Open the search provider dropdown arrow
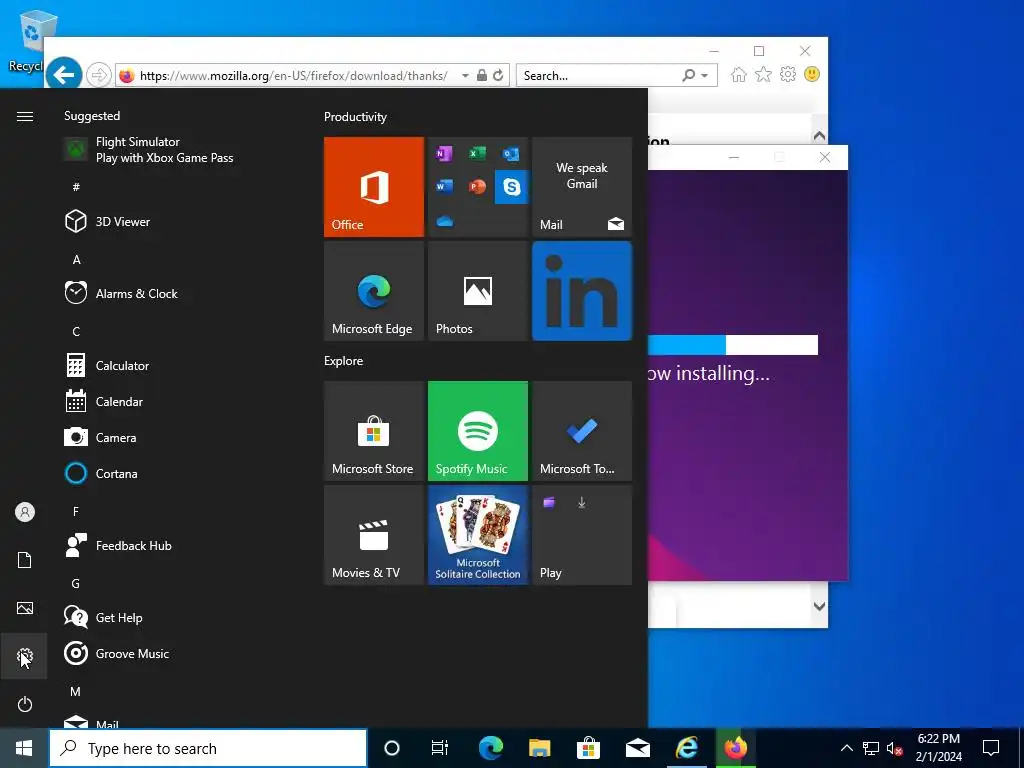Image resolution: width=1024 pixels, height=768 pixels. coord(705,76)
